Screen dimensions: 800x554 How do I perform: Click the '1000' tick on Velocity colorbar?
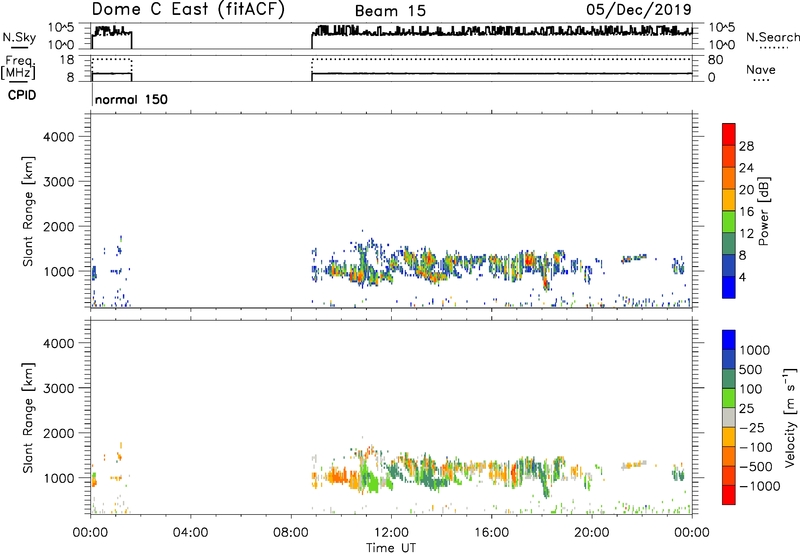755,350
